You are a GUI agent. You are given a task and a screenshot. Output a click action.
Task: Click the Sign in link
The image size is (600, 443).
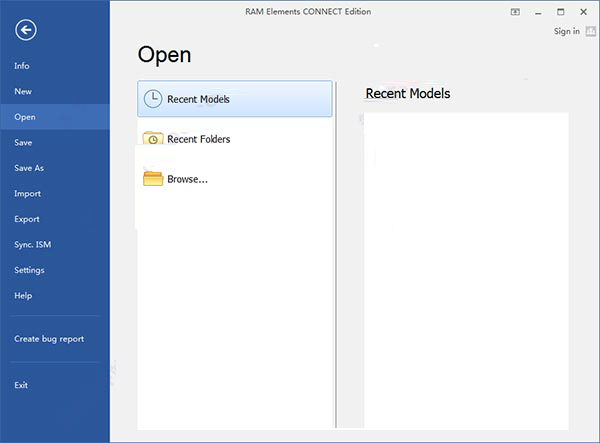tap(567, 31)
